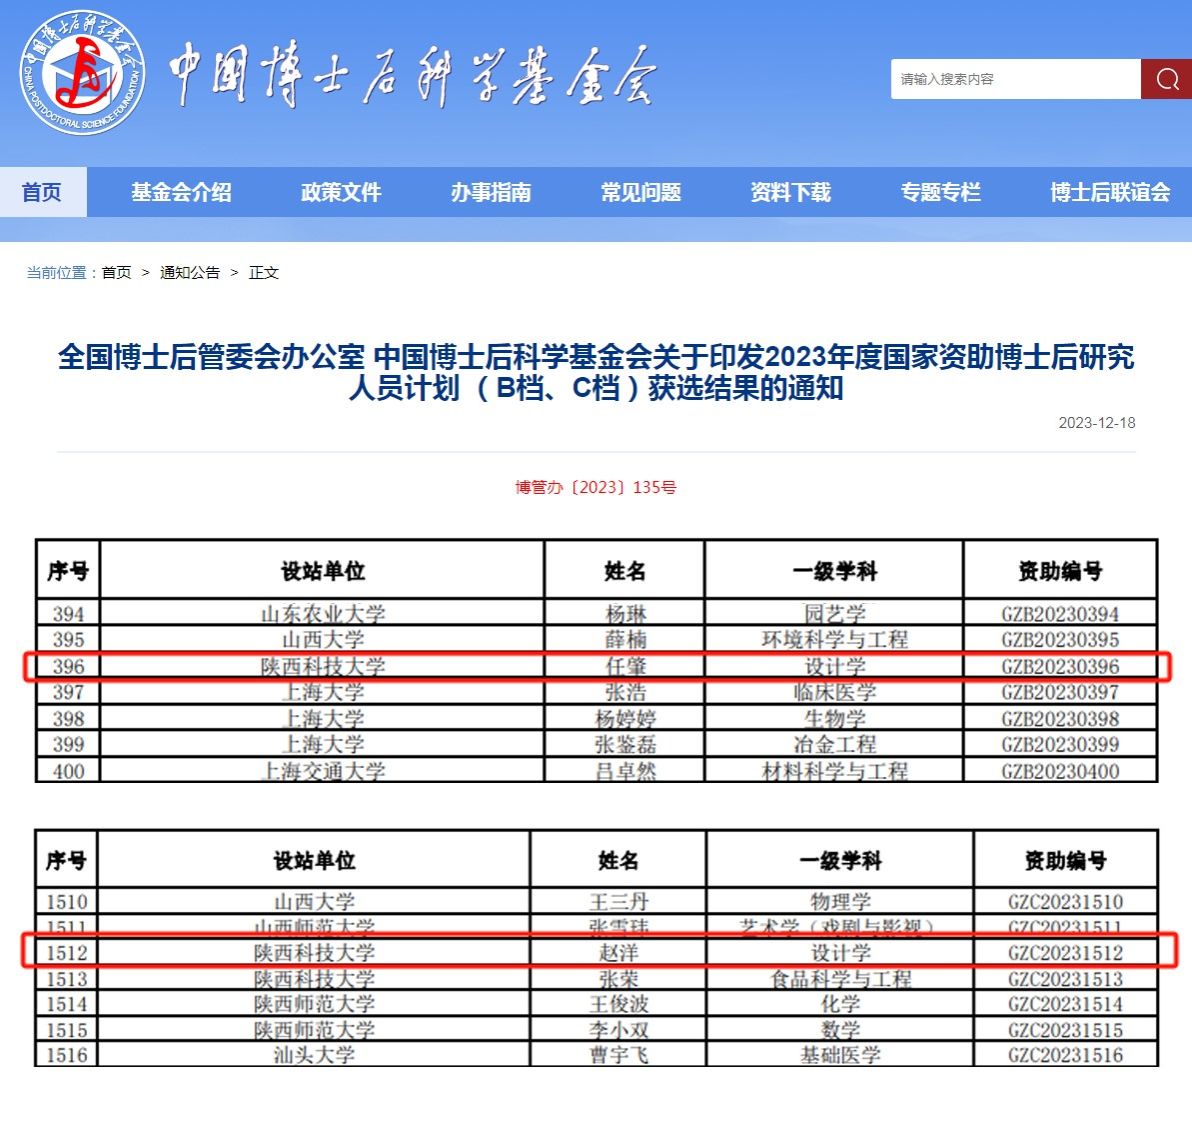Click funding number GZC20231510
Screen dimensions: 1192x1135
tap(1065, 902)
